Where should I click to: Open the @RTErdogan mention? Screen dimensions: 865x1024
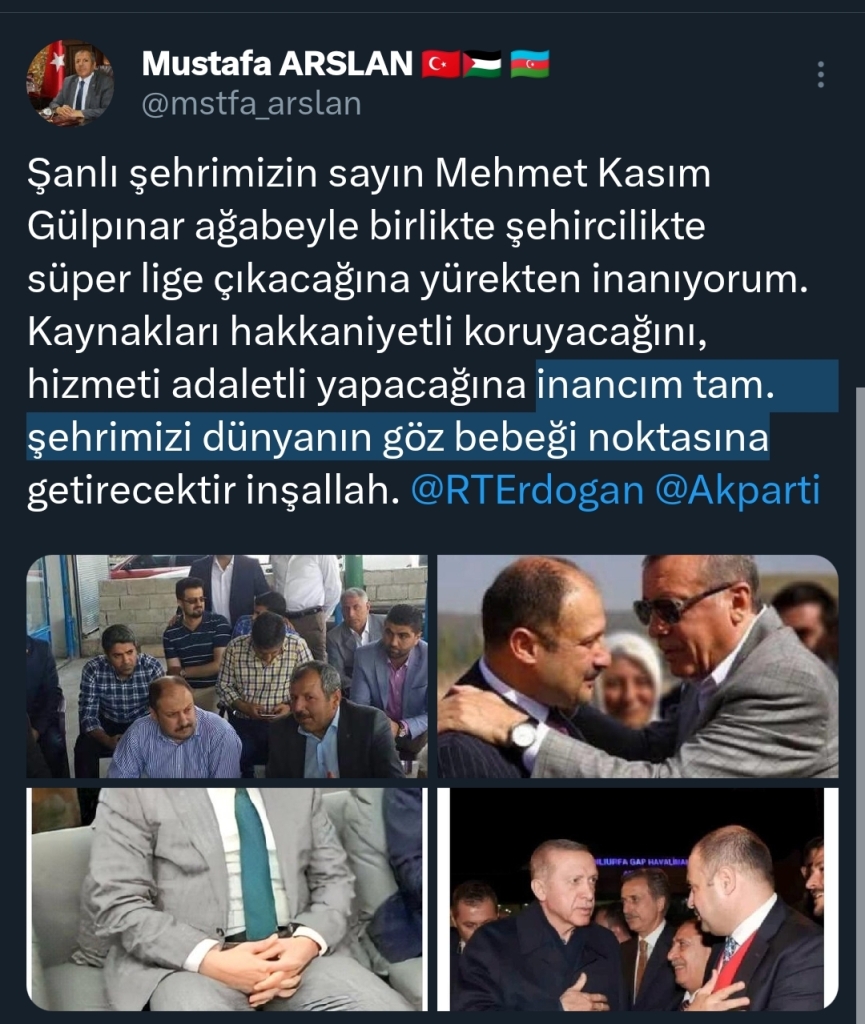tap(527, 490)
